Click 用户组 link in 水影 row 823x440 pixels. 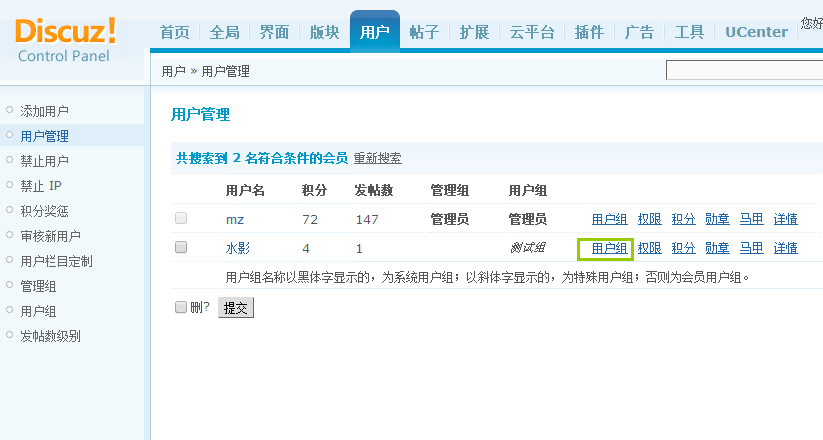coord(609,248)
